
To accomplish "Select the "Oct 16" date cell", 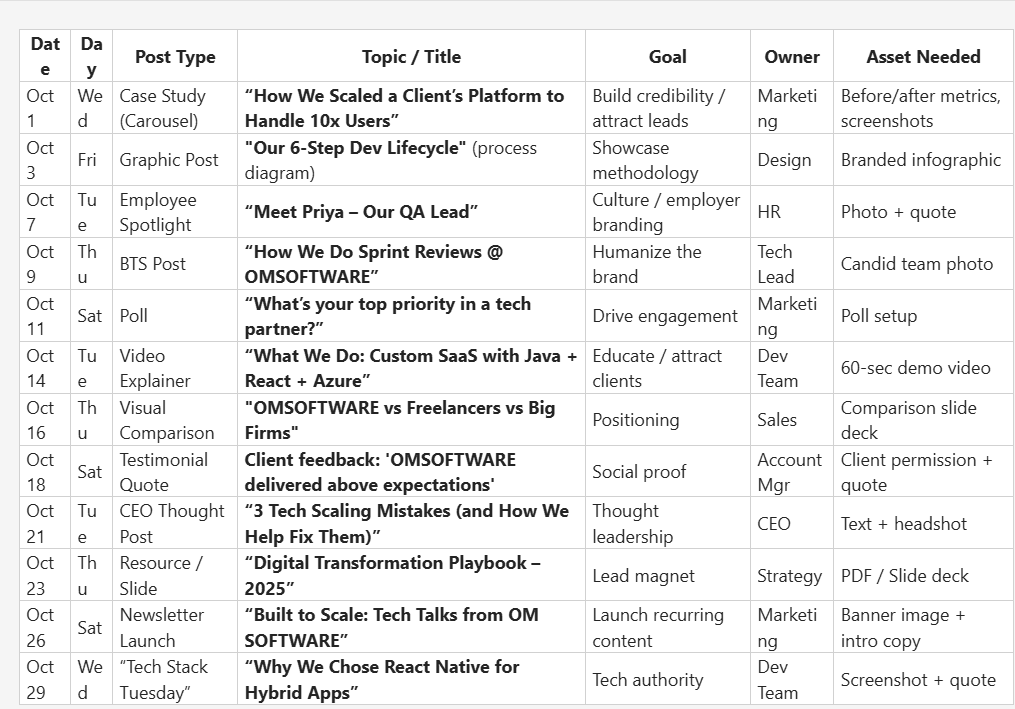I will [x=40, y=420].
